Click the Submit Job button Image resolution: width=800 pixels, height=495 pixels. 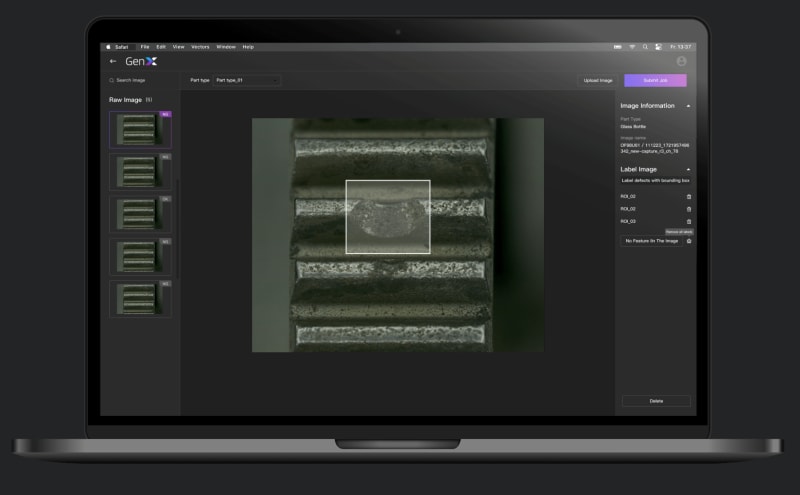[655, 80]
